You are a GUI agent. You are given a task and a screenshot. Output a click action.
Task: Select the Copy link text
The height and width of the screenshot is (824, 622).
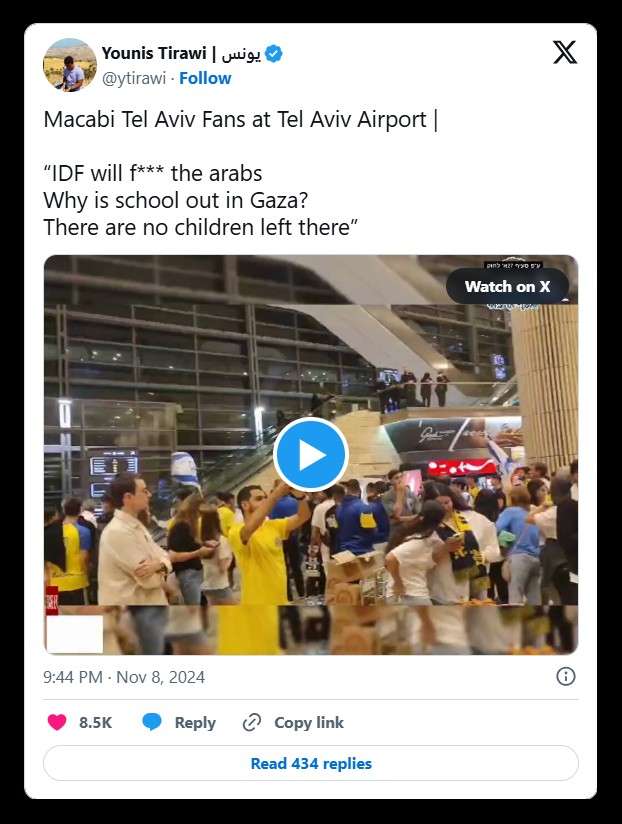point(309,723)
